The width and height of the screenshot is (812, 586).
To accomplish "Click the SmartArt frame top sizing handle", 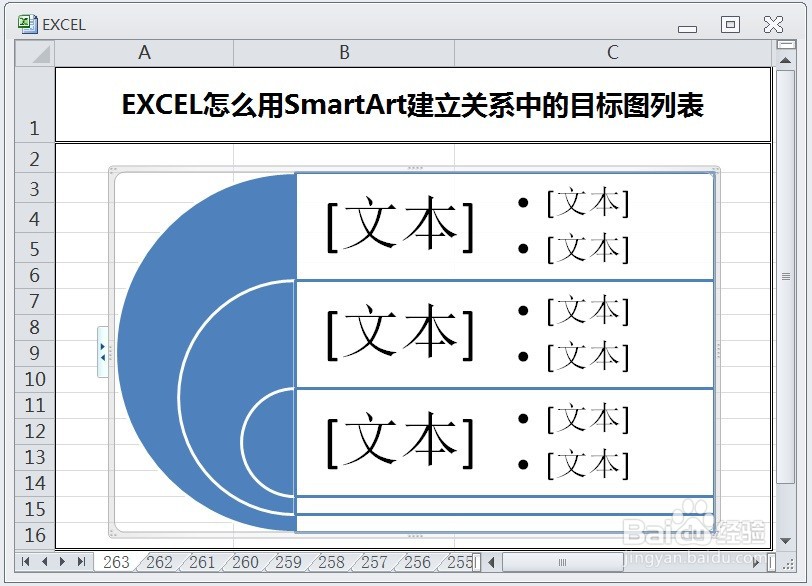I will [415, 168].
